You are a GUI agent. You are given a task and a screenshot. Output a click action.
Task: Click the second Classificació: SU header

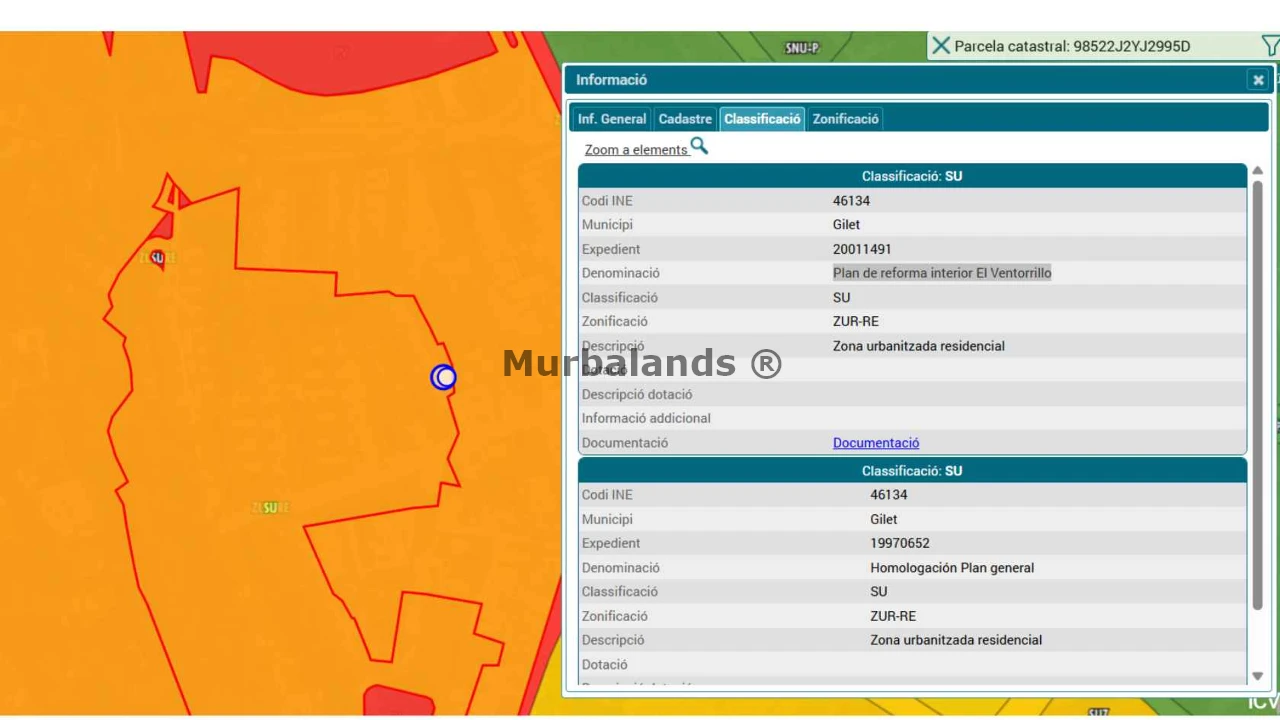(x=912, y=470)
